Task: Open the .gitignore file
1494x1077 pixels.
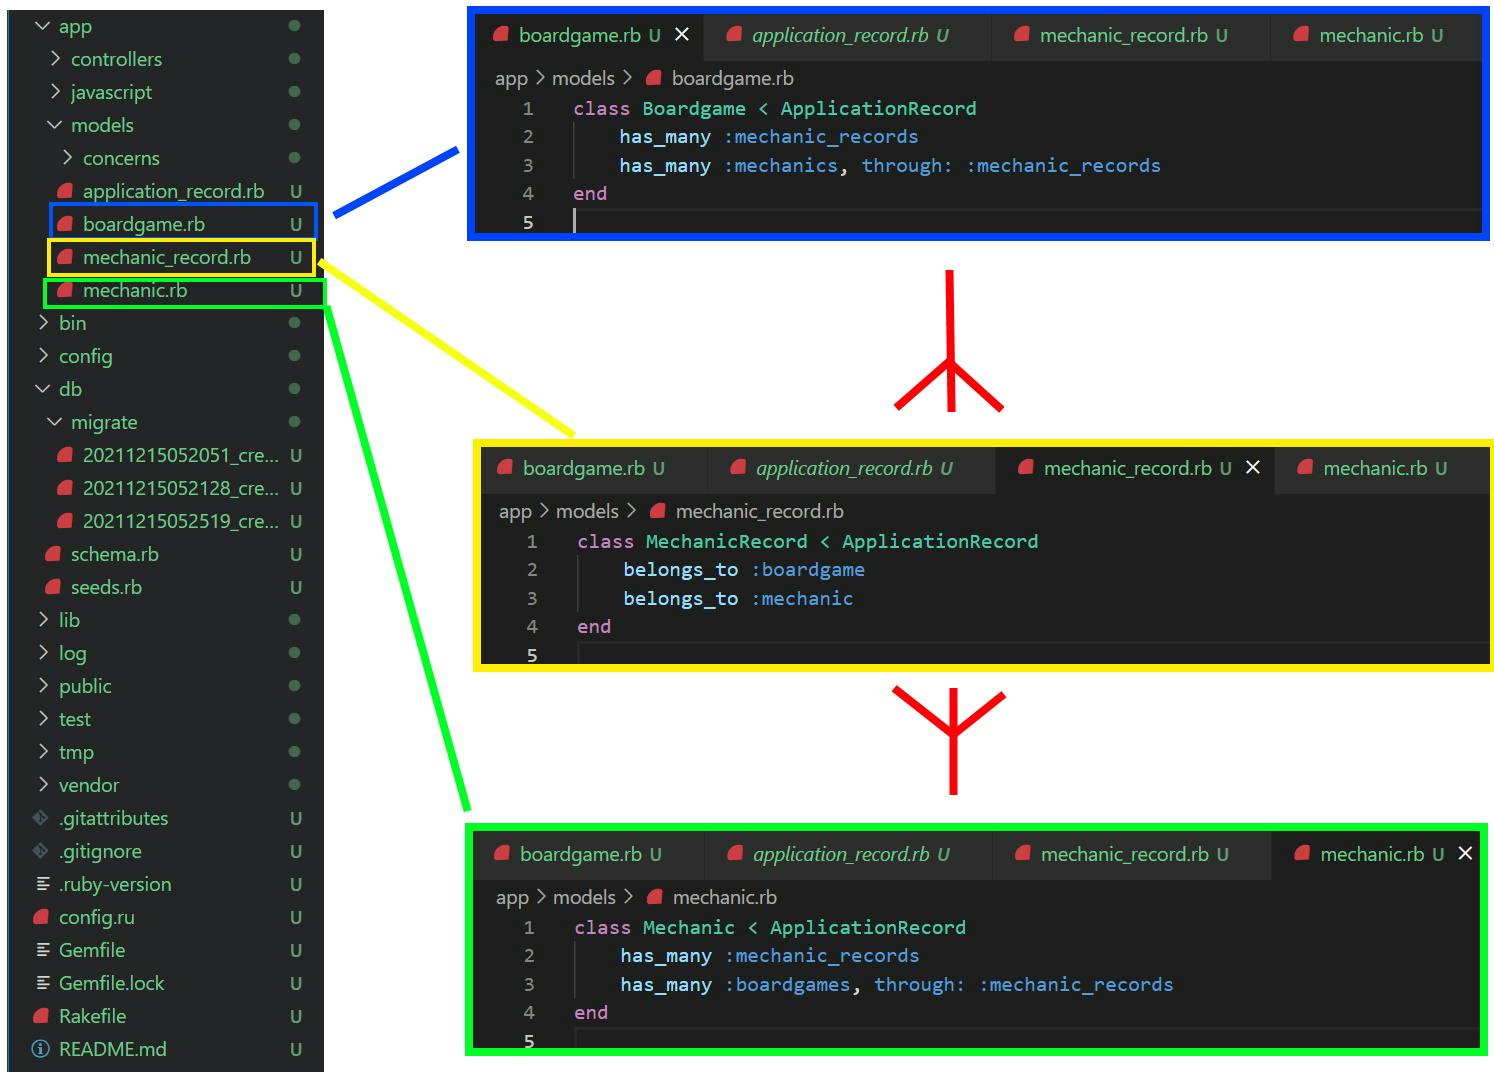Action: [x=100, y=851]
